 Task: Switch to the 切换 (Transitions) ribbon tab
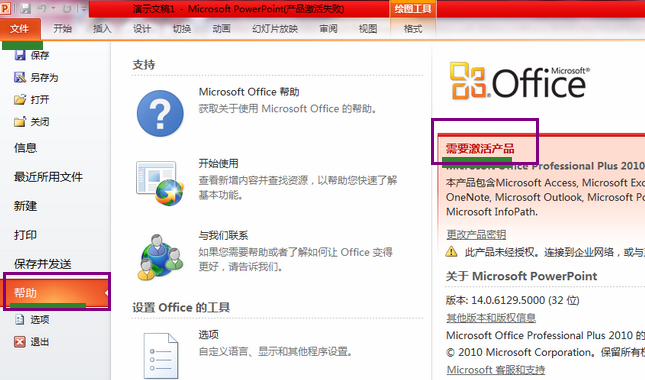tap(181, 29)
